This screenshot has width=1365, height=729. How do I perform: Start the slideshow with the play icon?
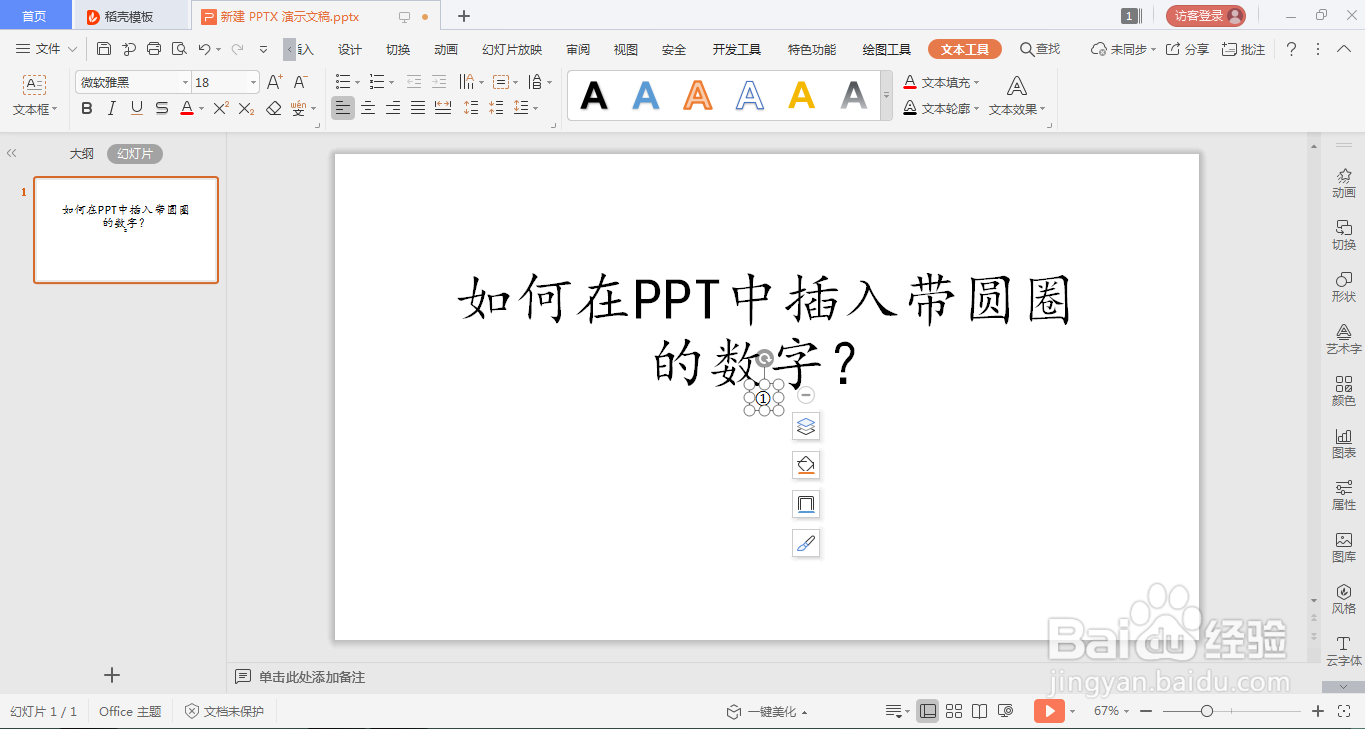click(x=1049, y=711)
